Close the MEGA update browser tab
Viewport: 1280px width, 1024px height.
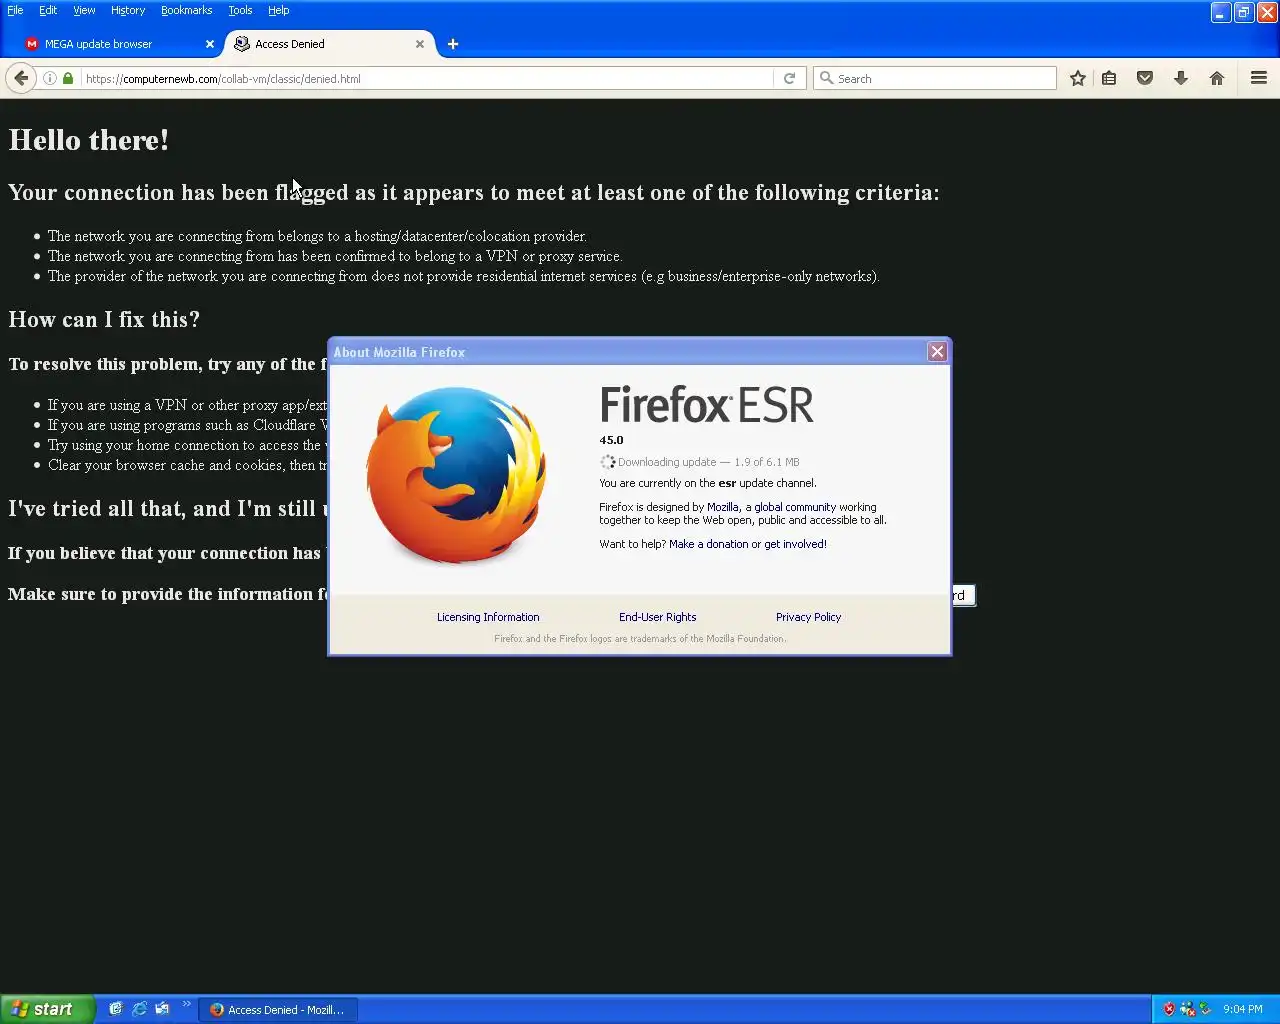[210, 44]
